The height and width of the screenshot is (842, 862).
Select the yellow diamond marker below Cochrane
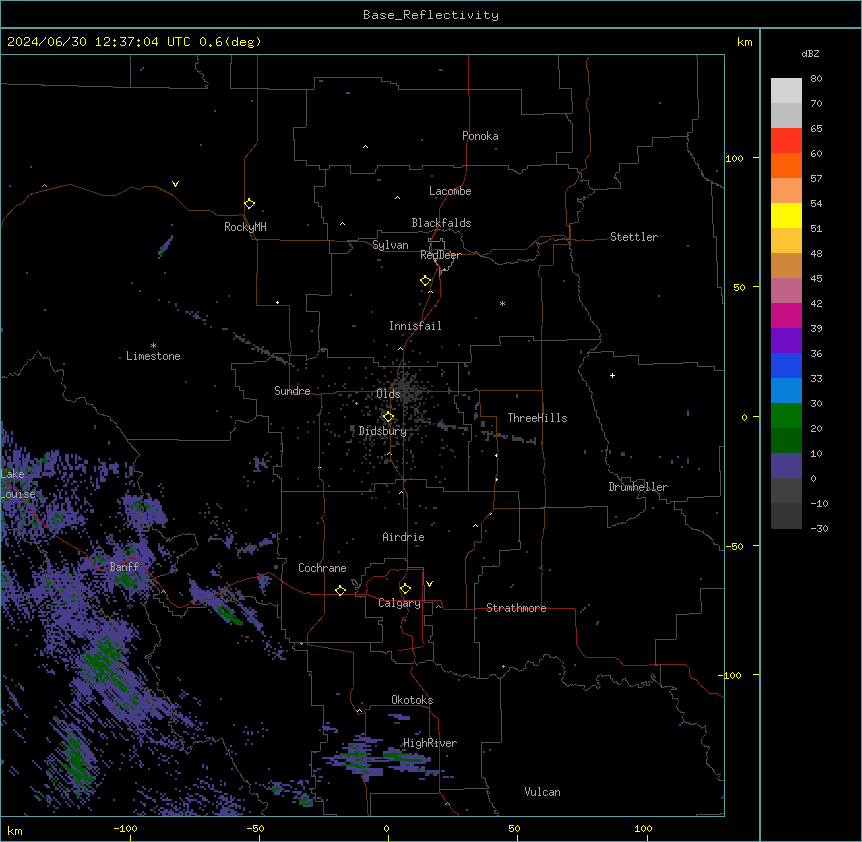pos(340,590)
